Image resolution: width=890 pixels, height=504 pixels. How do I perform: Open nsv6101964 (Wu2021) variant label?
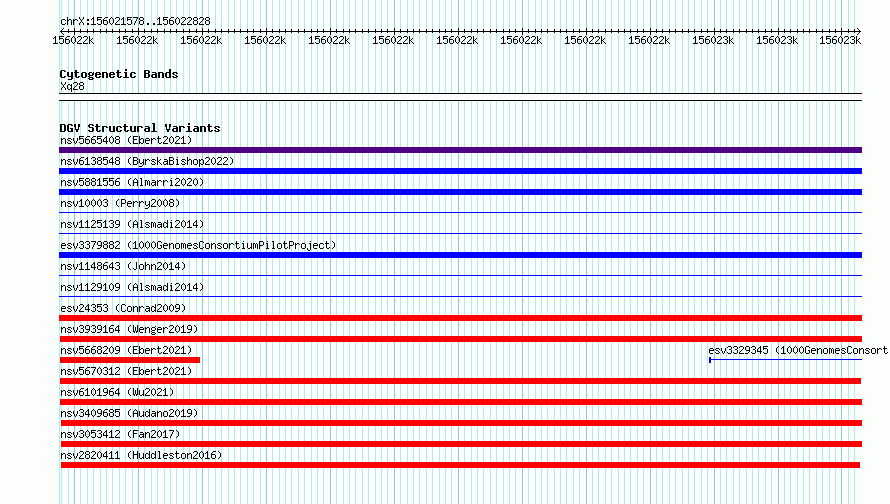point(117,392)
